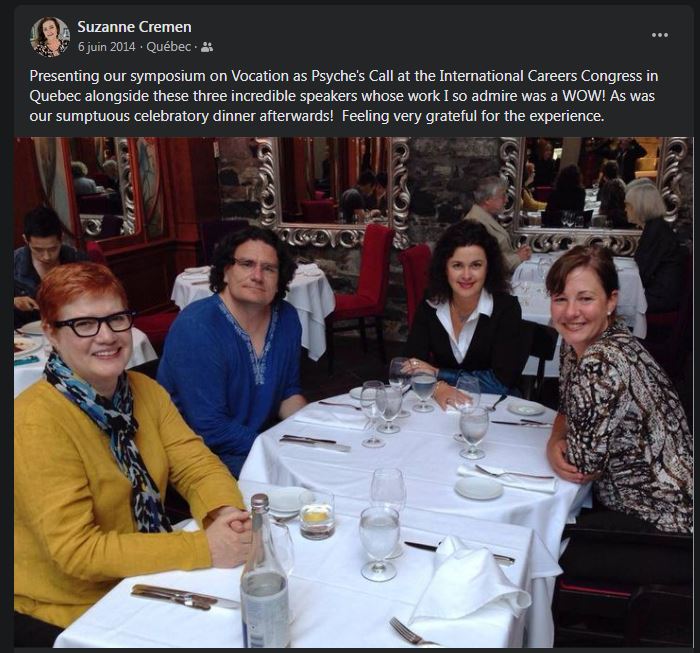The height and width of the screenshot is (653, 700).
Task: Click the friends audience icon beside Québec
Action: [207, 47]
